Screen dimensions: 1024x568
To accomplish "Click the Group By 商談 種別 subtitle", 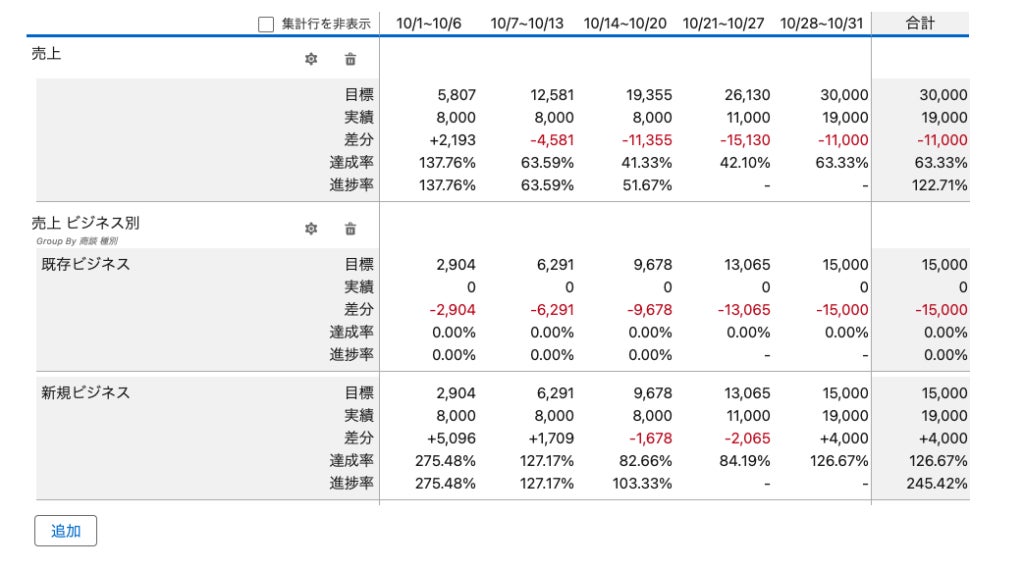I will coord(77,241).
